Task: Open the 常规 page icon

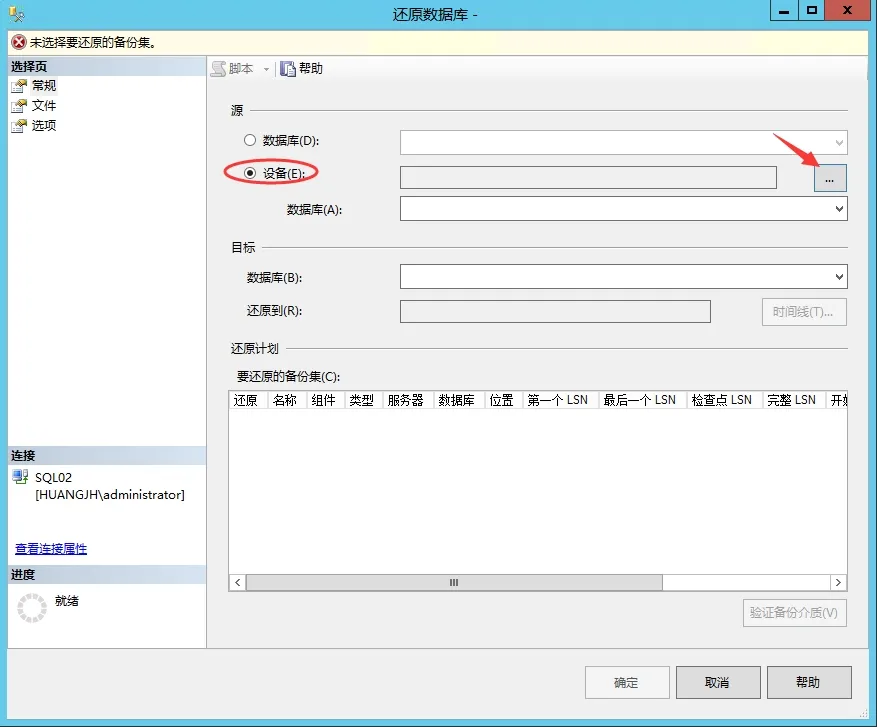Action: pyautogui.click(x=19, y=86)
